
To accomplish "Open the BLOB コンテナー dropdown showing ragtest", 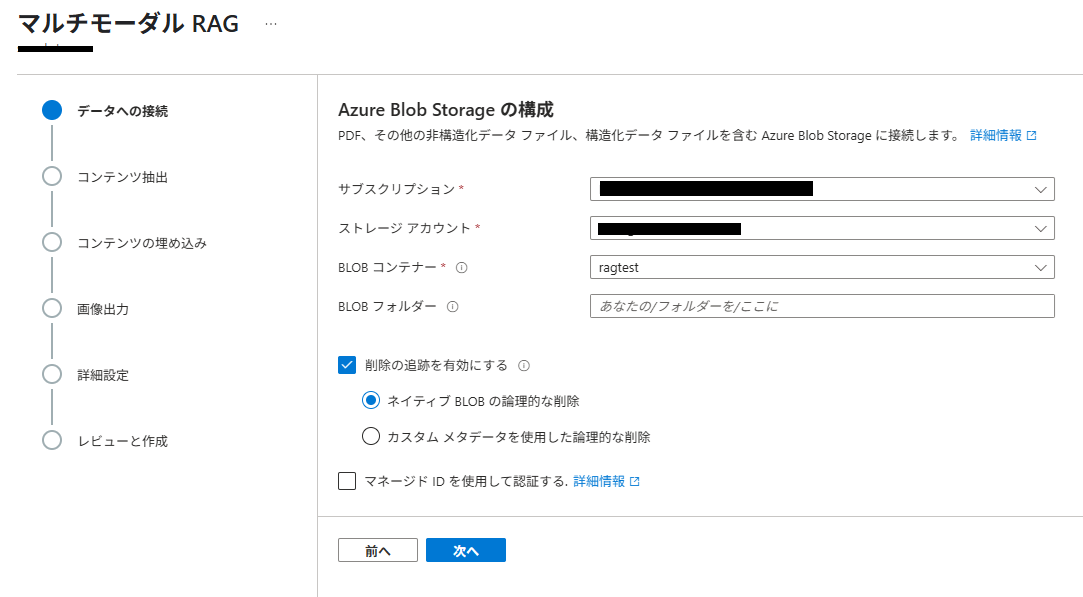I will (x=822, y=267).
